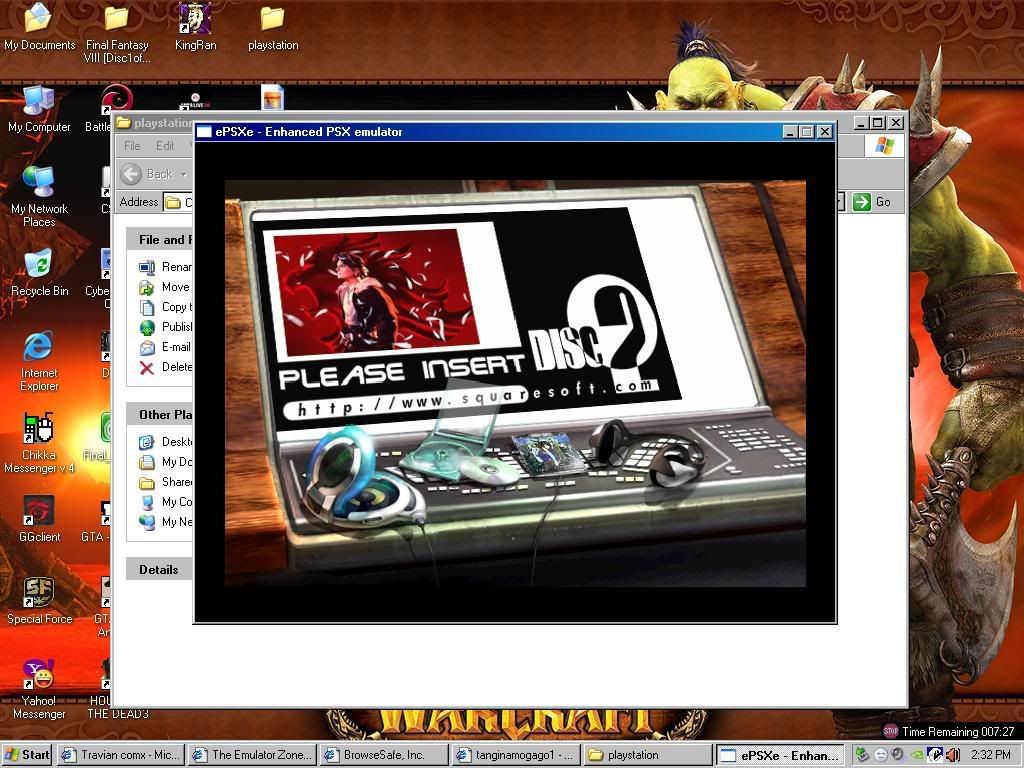
Task: Click the Delete file task link
Action: tap(176, 367)
